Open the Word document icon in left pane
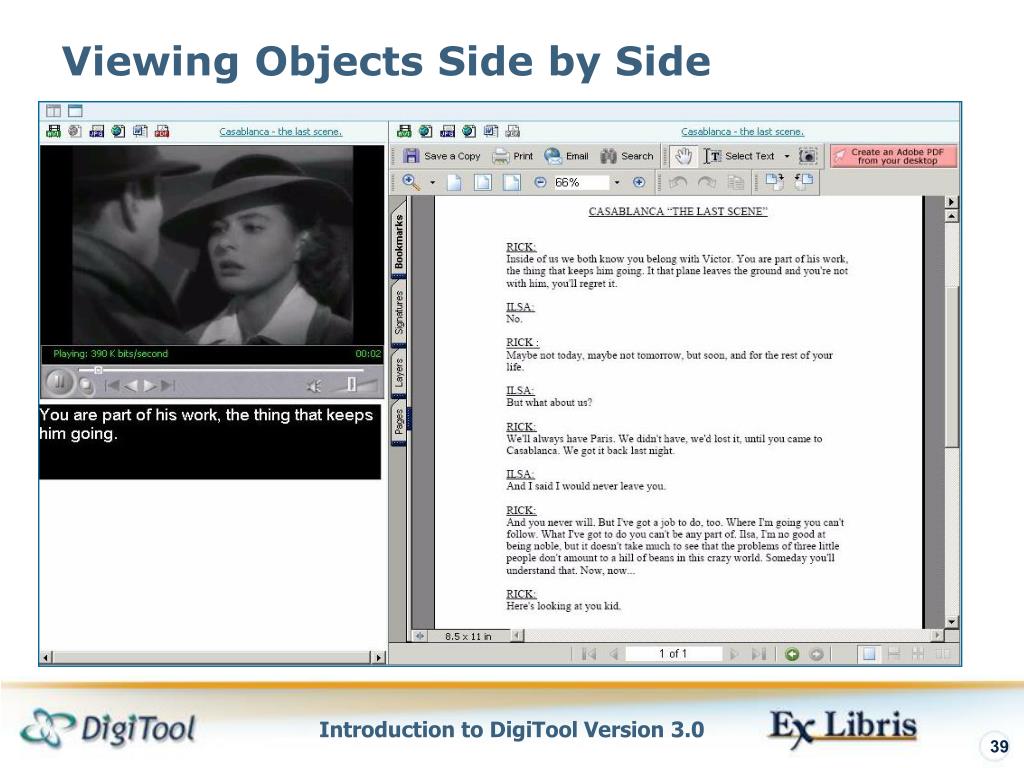 (x=140, y=131)
